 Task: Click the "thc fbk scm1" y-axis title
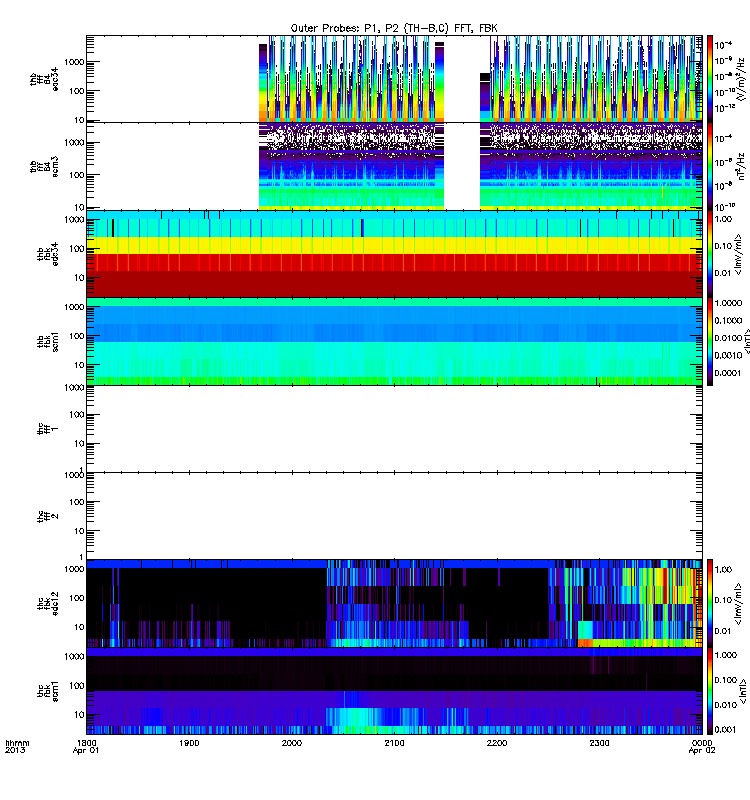click(48, 692)
